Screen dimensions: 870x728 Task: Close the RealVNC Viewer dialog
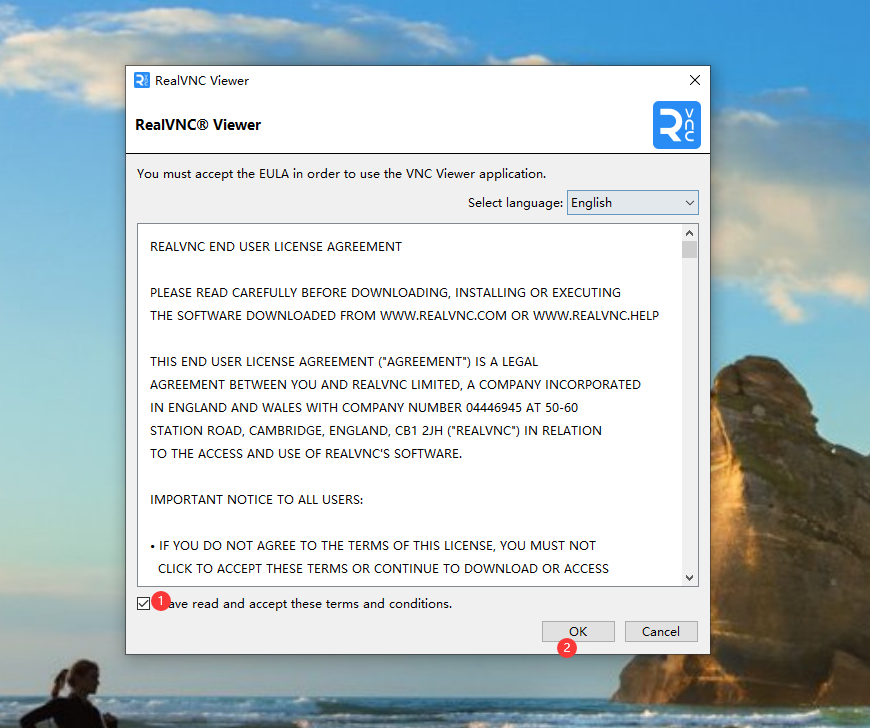[x=695, y=80]
